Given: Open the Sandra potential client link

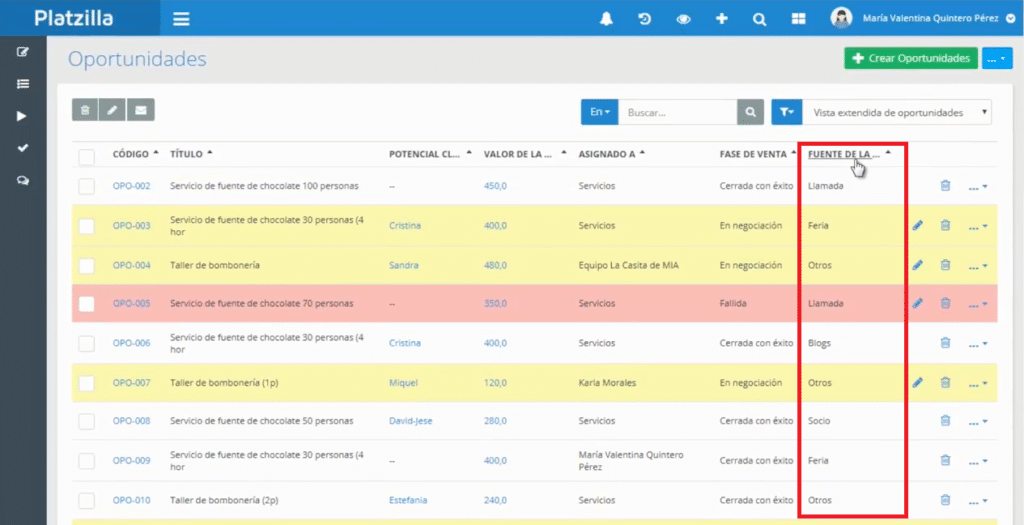Looking at the screenshot, I should coord(404,265).
